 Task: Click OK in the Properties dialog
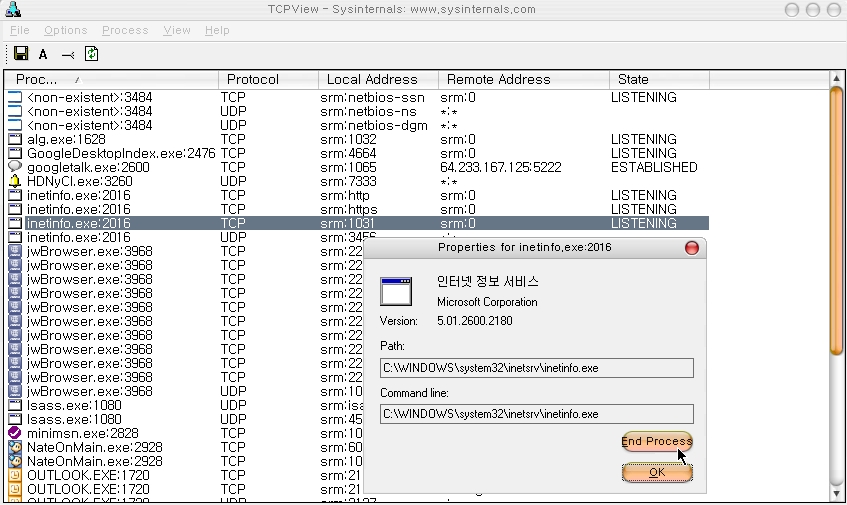pos(657,473)
